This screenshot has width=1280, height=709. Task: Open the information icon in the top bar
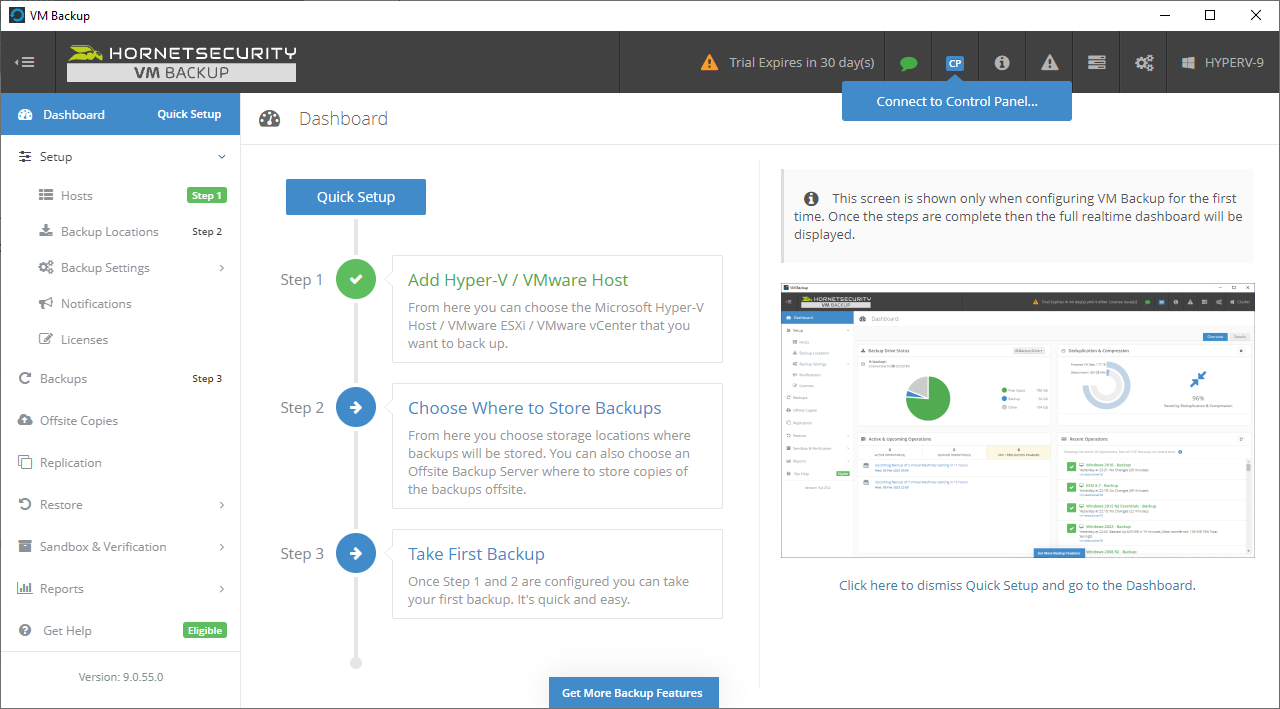(1002, 63)
